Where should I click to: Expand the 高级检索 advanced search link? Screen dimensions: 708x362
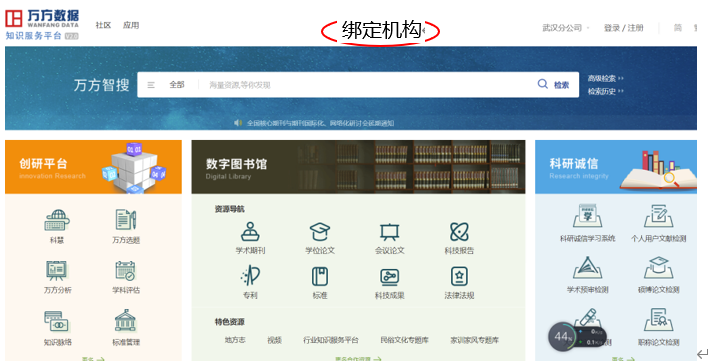605,79
